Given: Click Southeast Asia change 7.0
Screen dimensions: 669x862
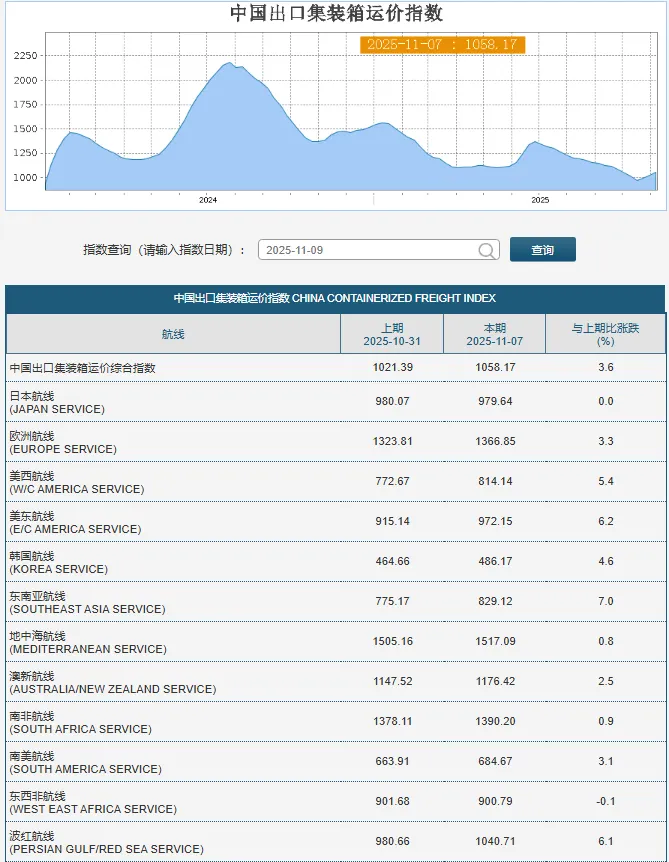Looking at the screenshot, I should tap(606, 601).
